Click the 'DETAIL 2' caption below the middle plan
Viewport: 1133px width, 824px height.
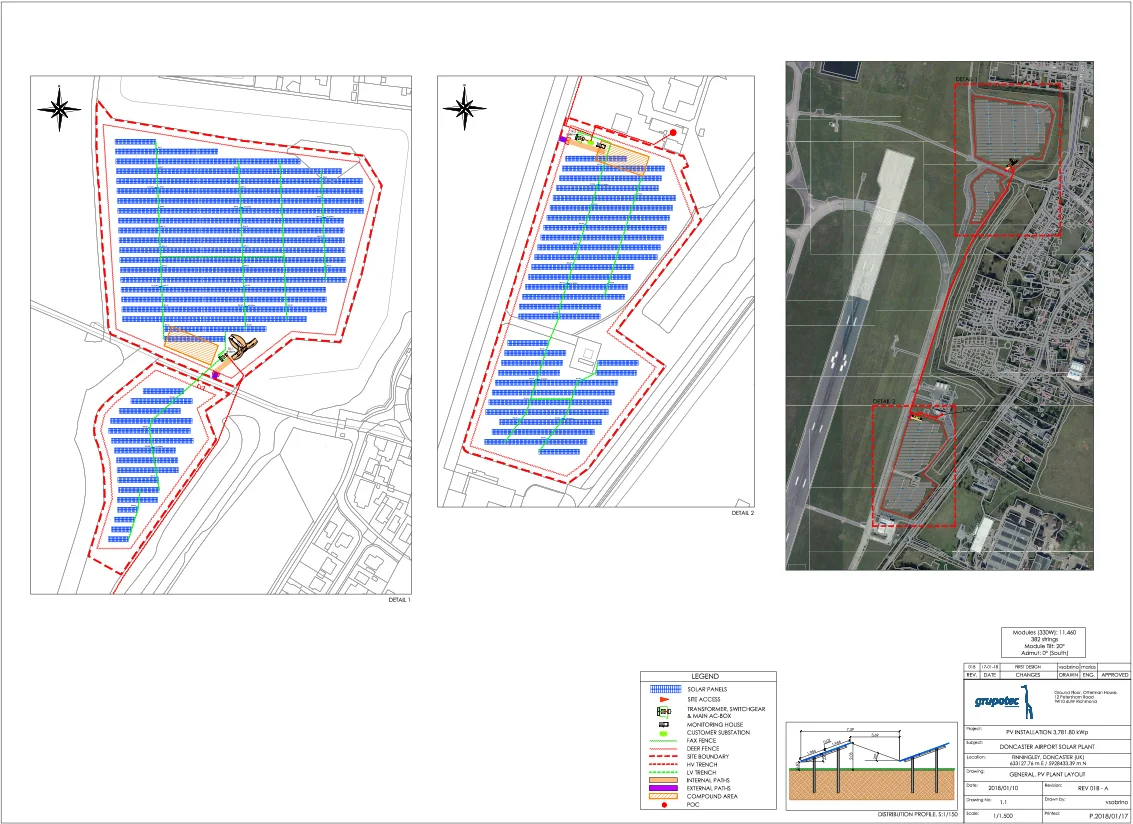tap(743, 512)
